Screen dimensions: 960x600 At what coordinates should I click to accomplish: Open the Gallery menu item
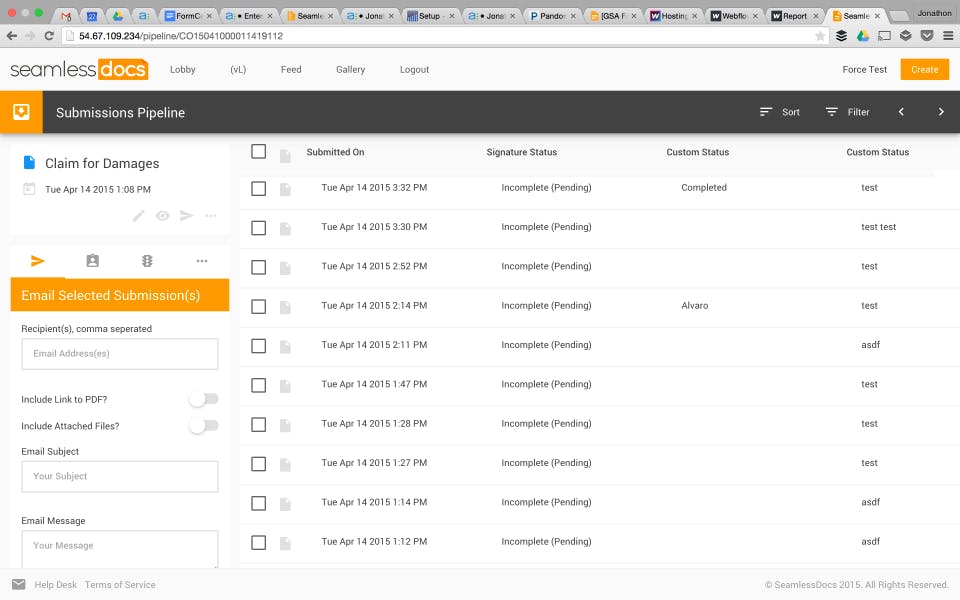[x=350, y=70]
